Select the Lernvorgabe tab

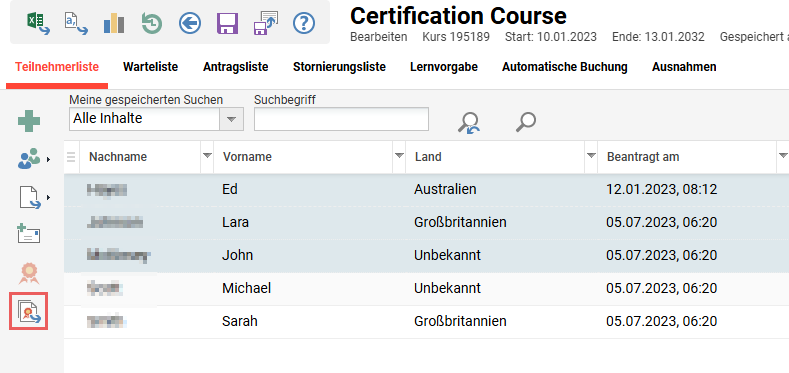click(444, 67)
